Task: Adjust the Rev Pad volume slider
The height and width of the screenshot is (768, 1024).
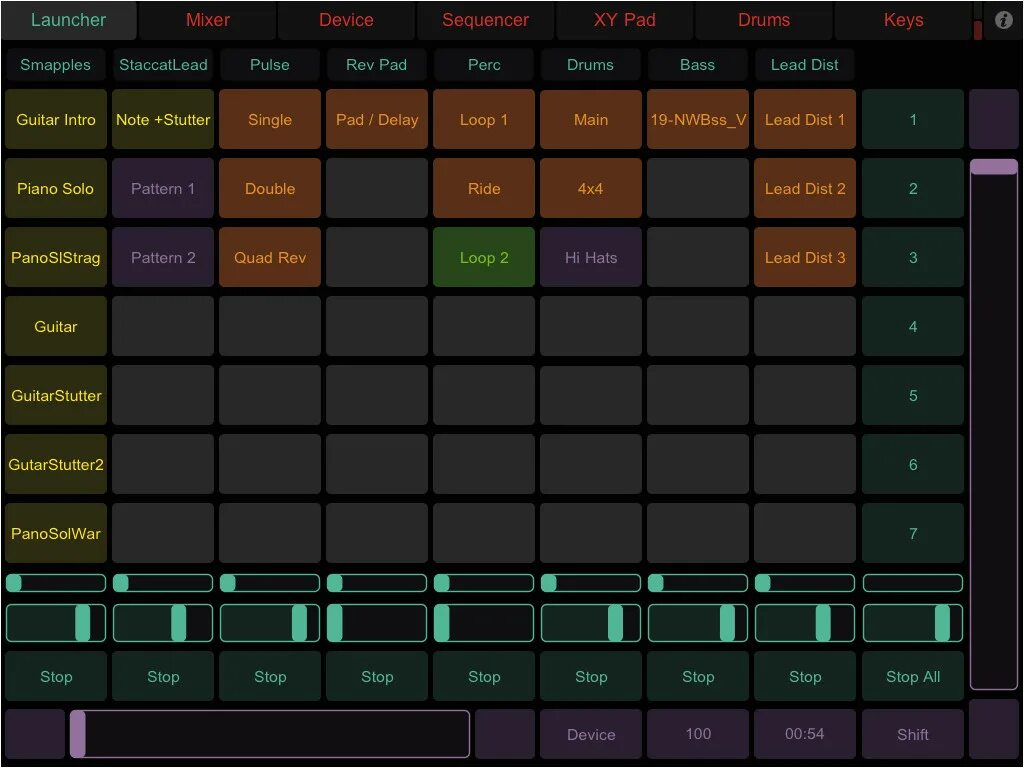Action: pos(377,623)
